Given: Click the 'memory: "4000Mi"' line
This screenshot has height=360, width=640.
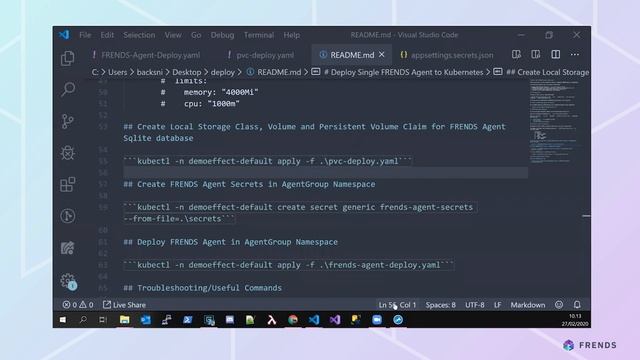Looking at the screenshot, I should point(221,92).
